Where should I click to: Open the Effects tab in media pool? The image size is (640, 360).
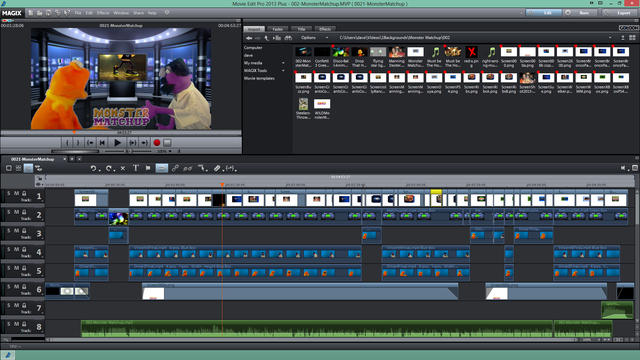325,29
